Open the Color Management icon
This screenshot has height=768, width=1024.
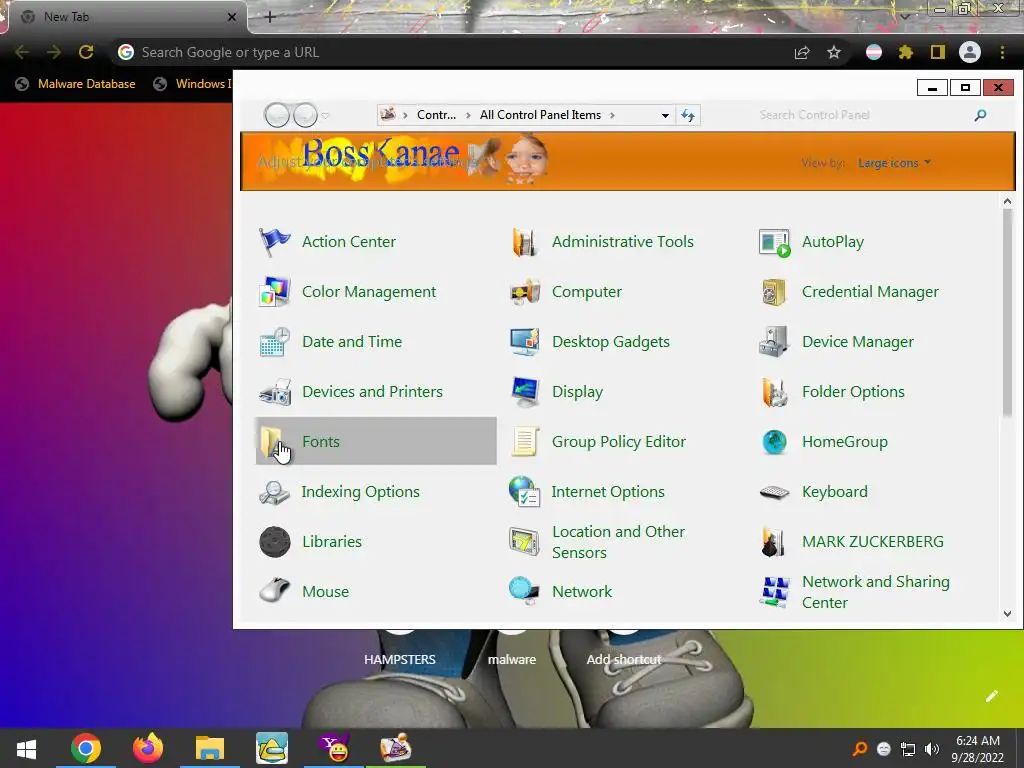pyautogui.click(x=274, y=292)
